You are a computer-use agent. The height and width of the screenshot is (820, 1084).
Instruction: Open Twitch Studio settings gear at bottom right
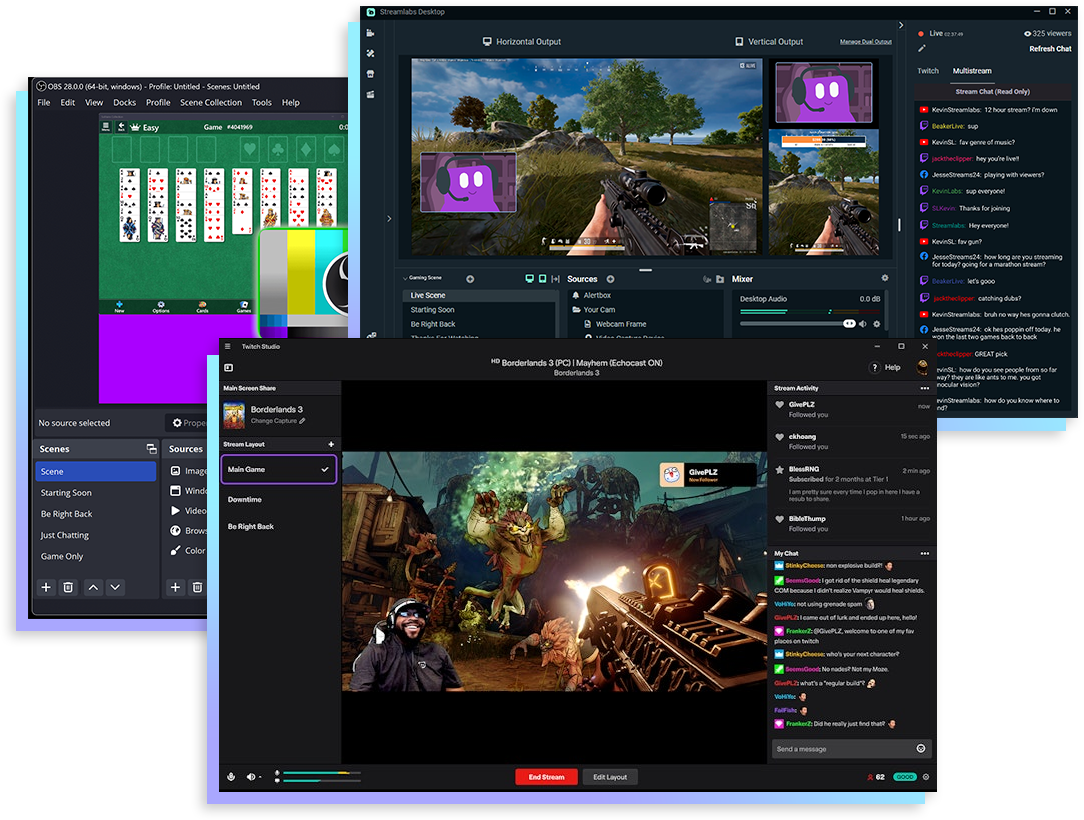(926, 777)
